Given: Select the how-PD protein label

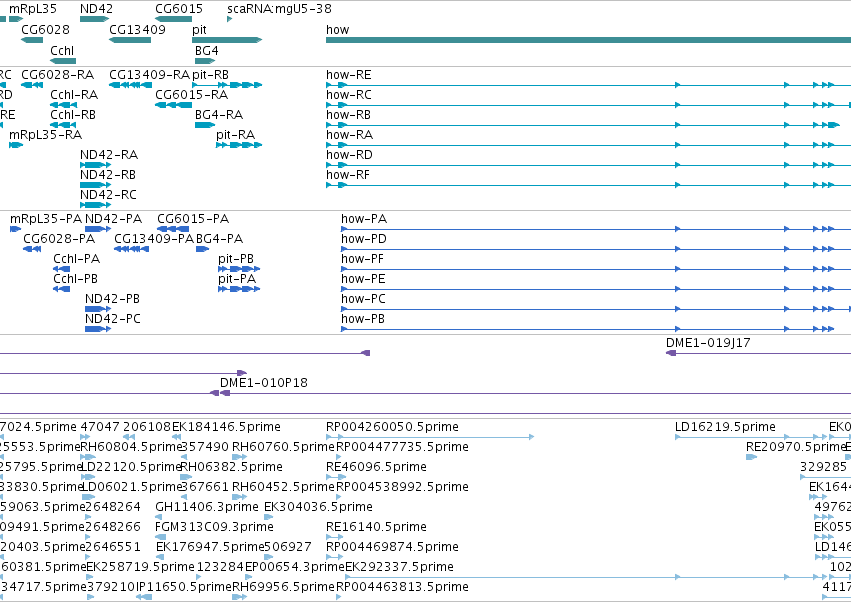Looking at the screenshot, I should click(x=364, y=239).
